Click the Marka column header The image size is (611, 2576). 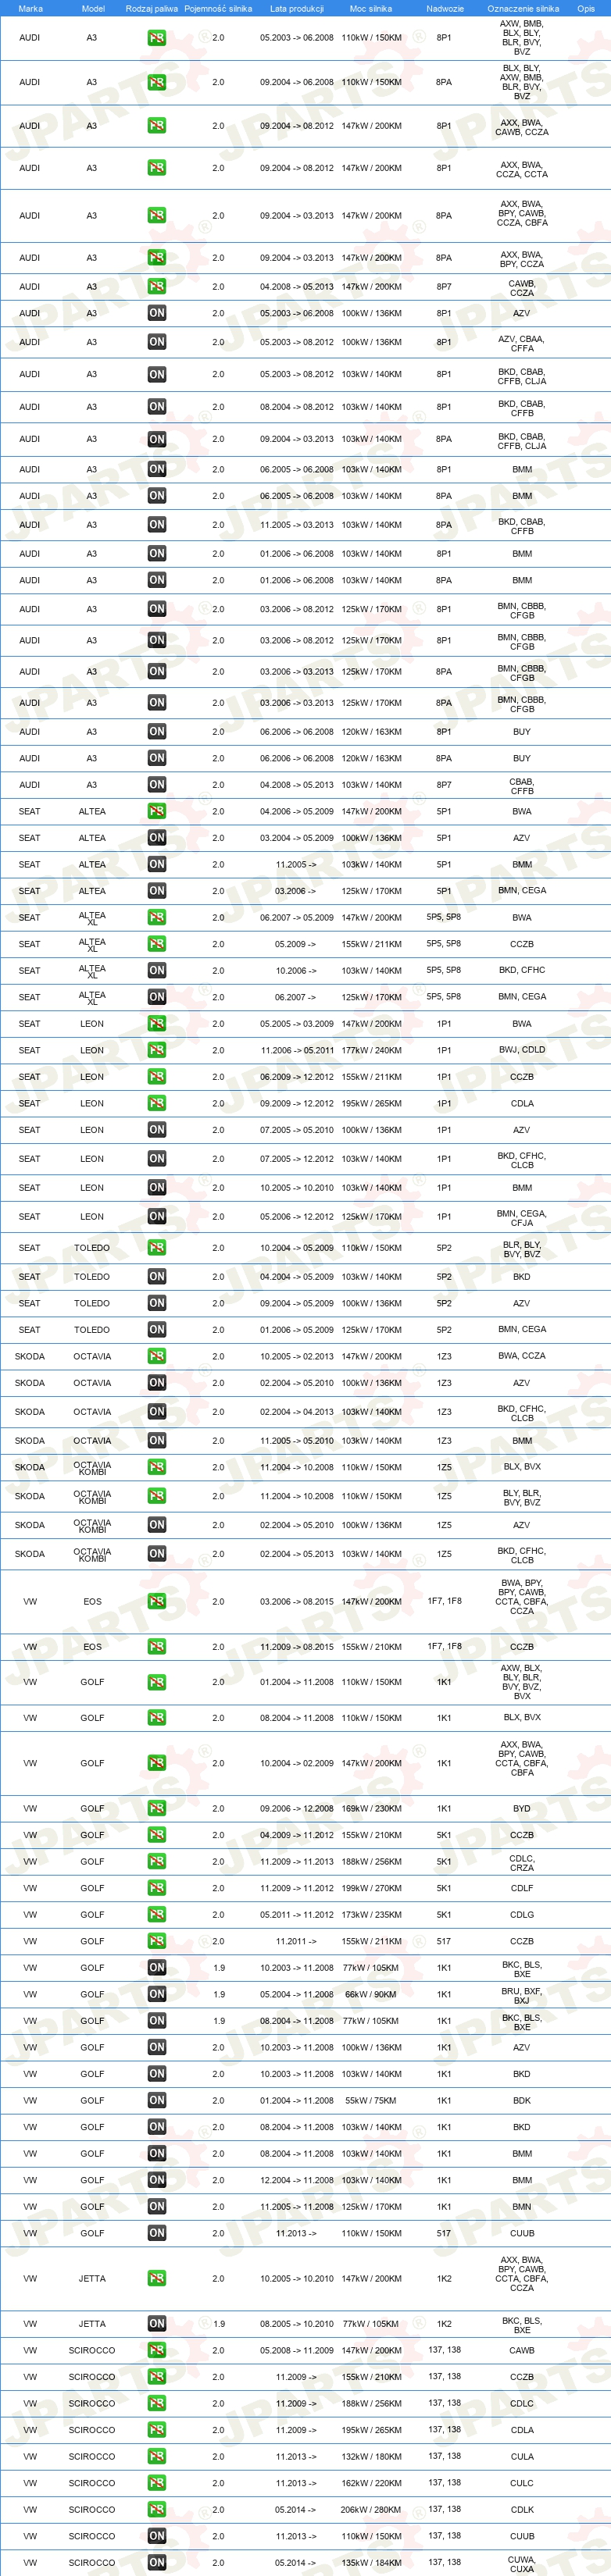coord(30,8)
